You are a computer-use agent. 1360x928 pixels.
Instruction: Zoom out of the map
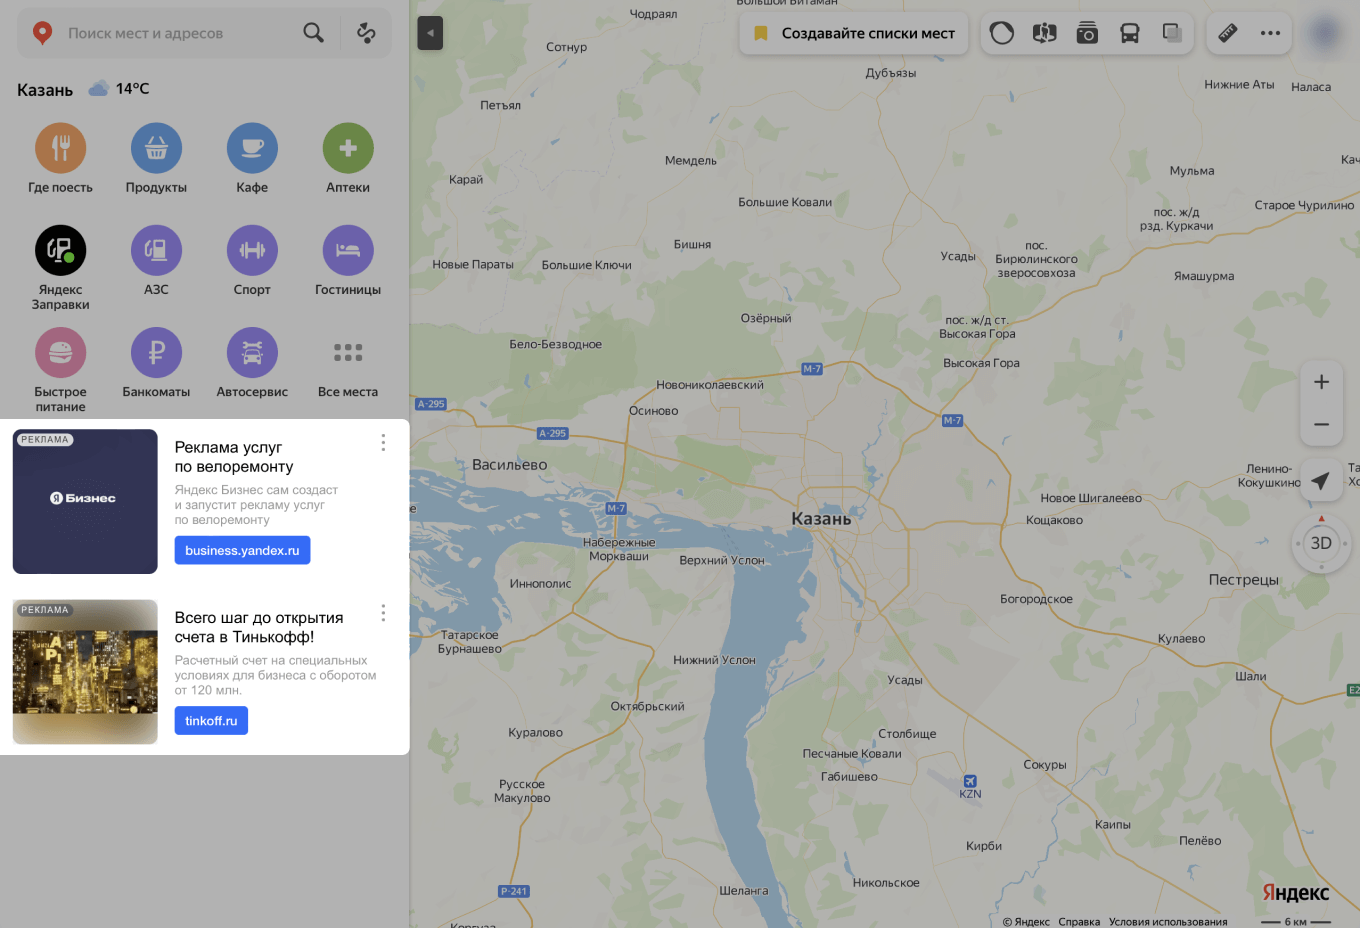(1321, 424)
